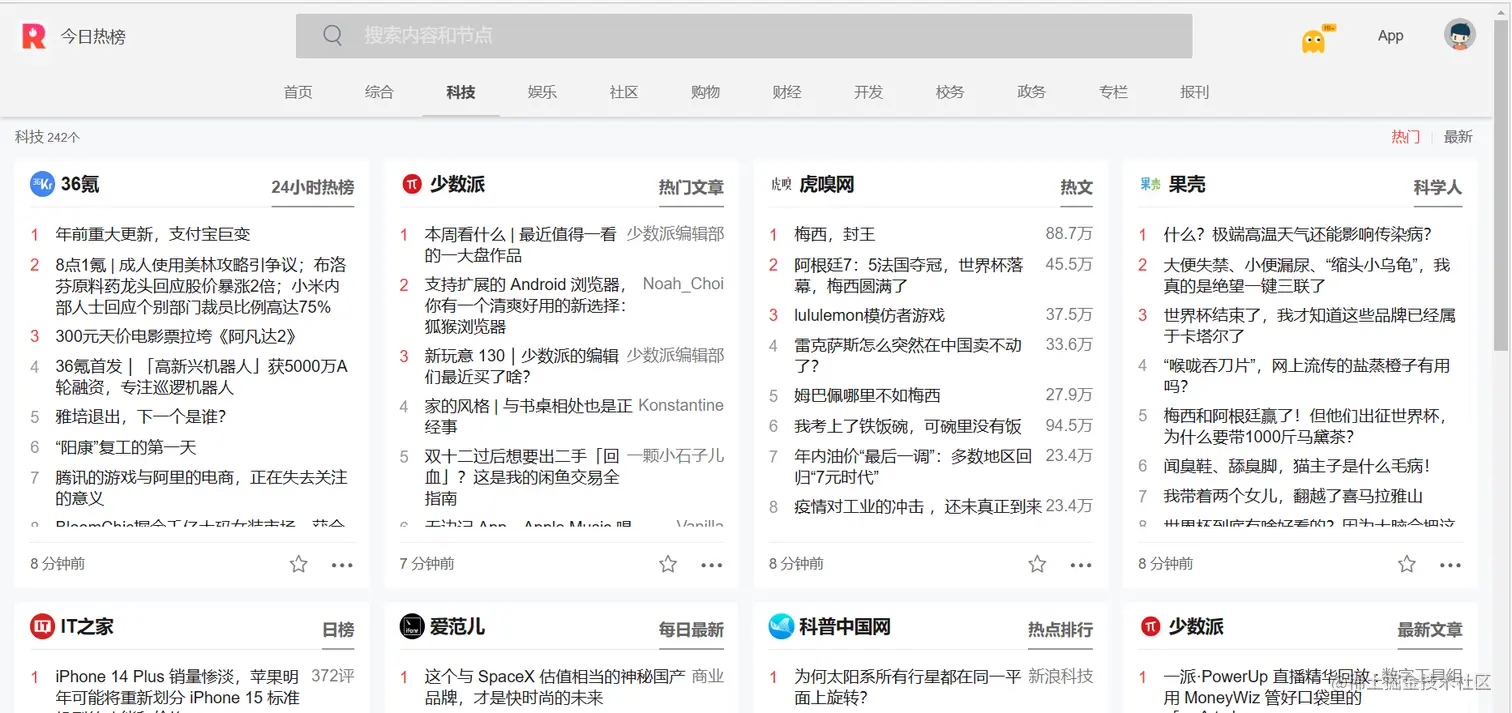Open article 什么？极端高温天气还能影响传染病?
The width and height of the screenshot is (1512, 713).
(1297, 234)
